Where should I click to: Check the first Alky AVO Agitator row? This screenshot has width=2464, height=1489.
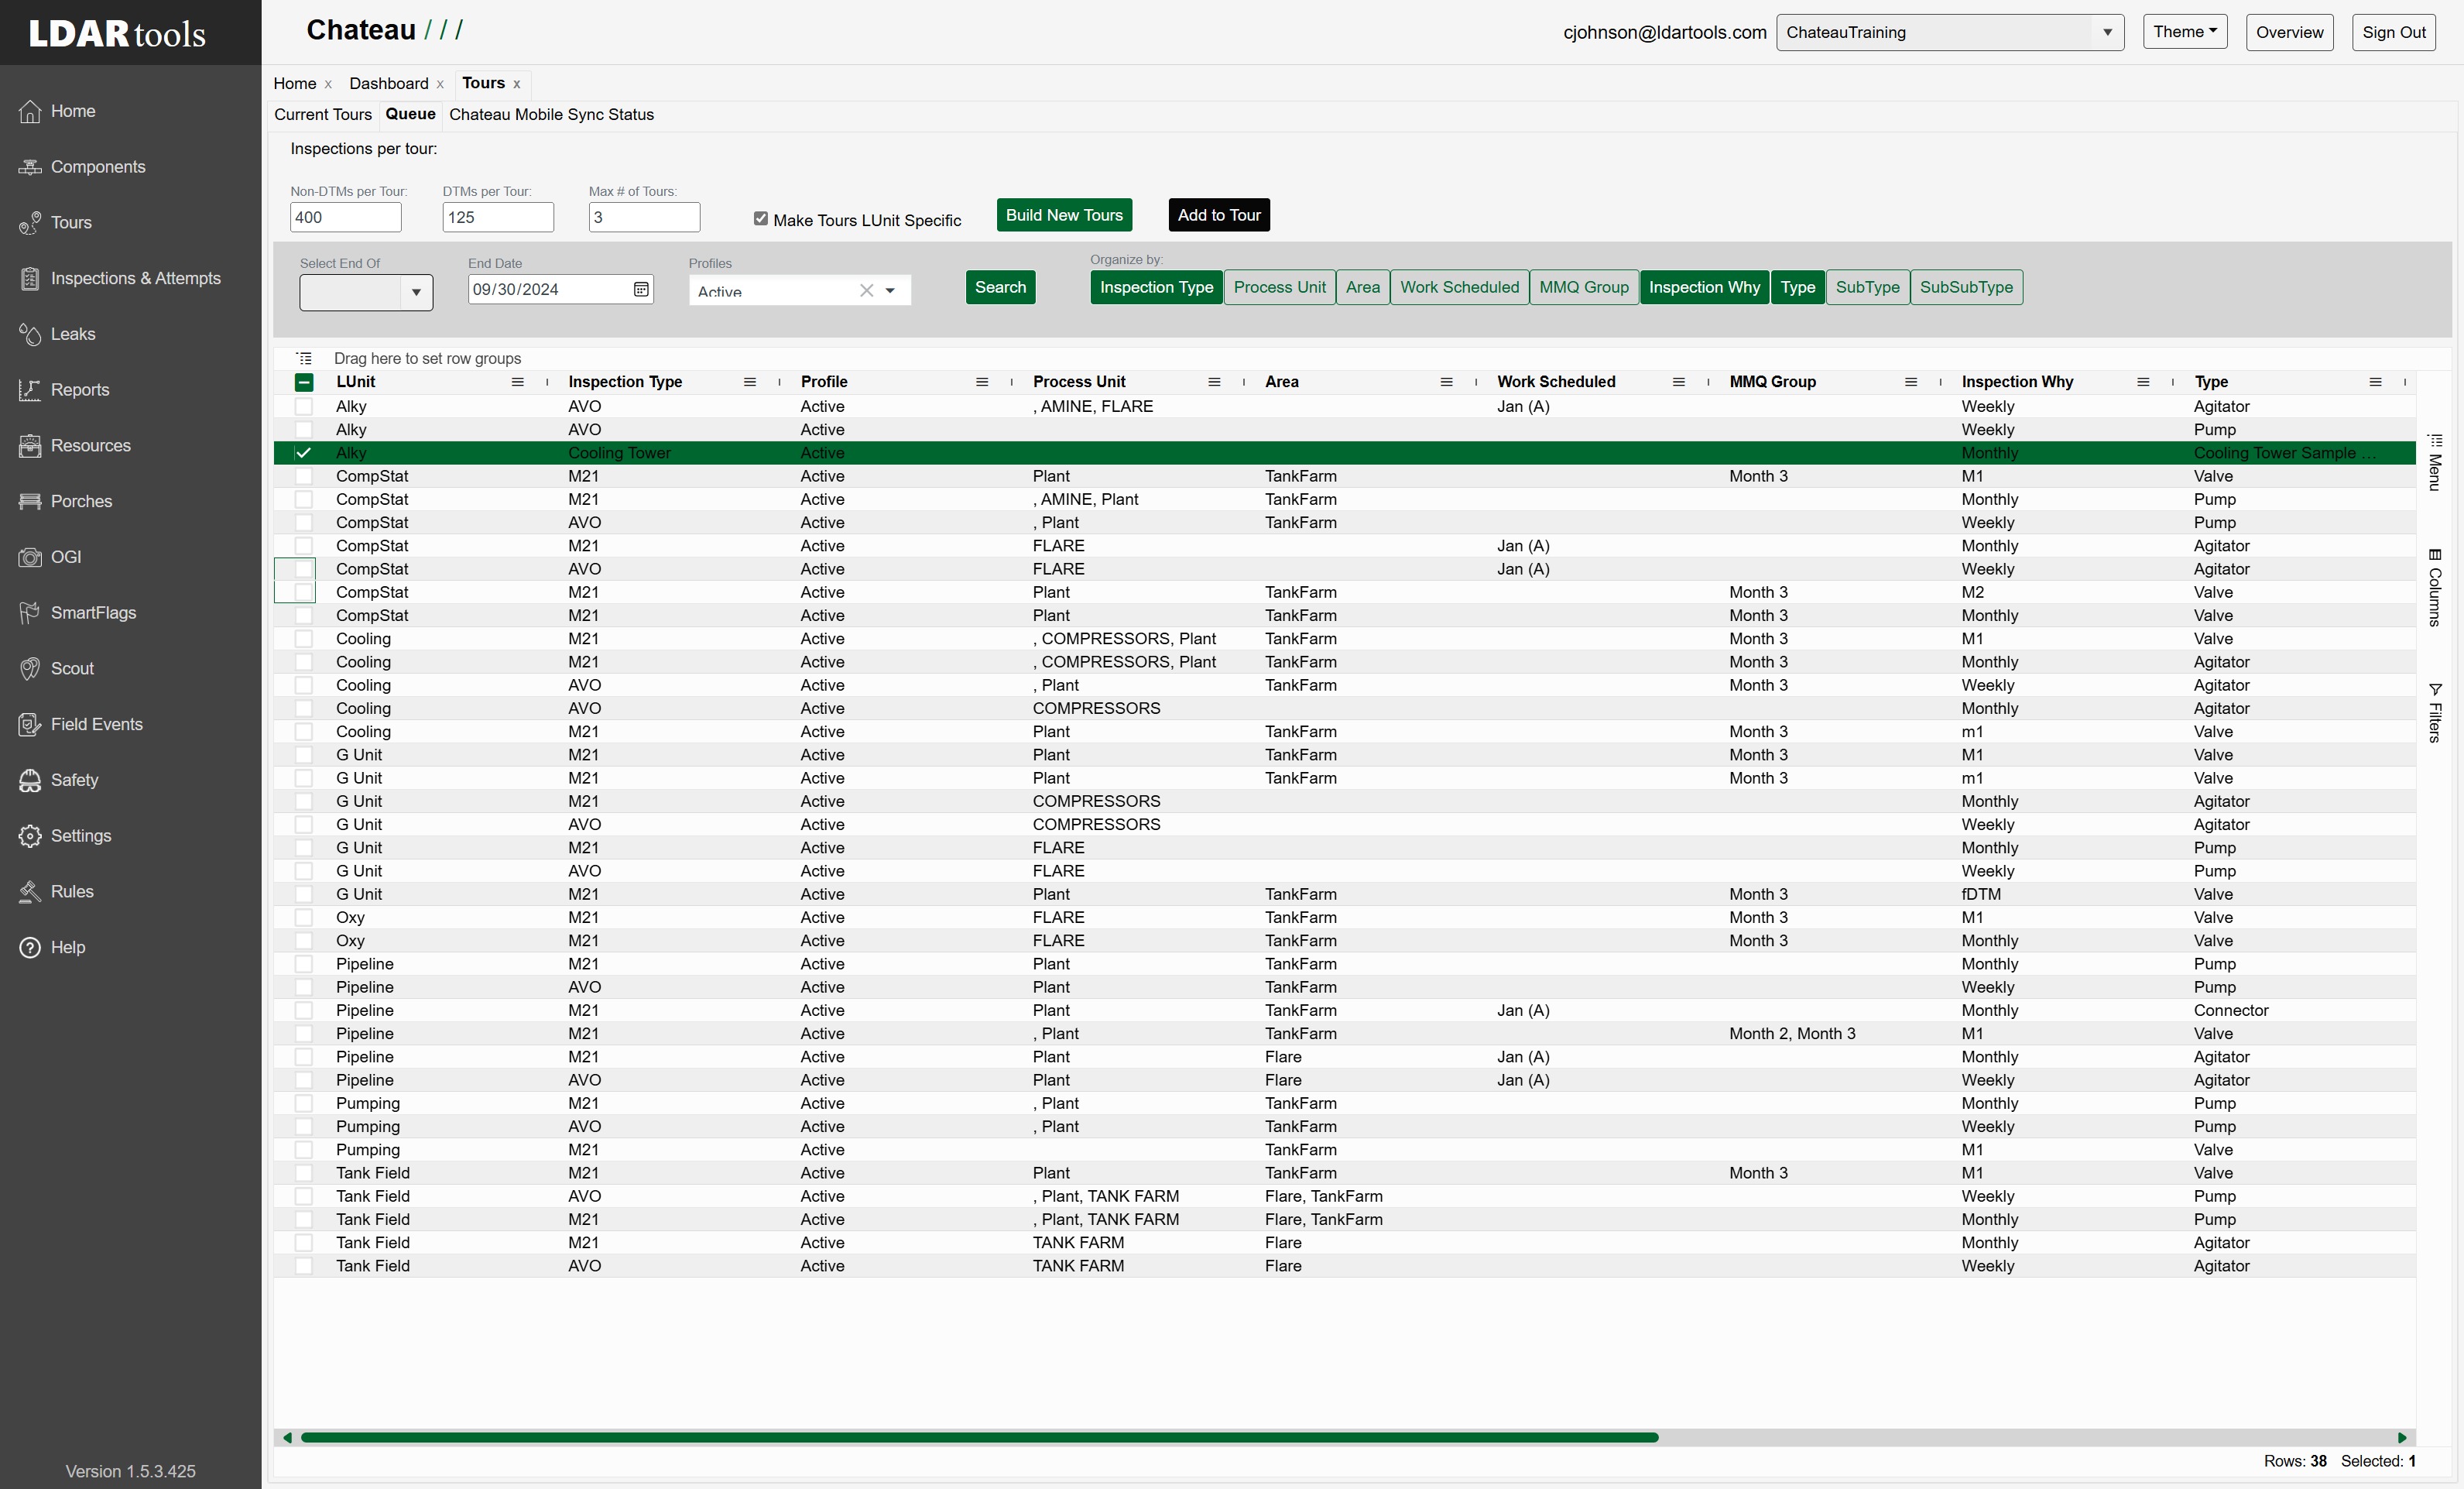(x=304, y=406)
